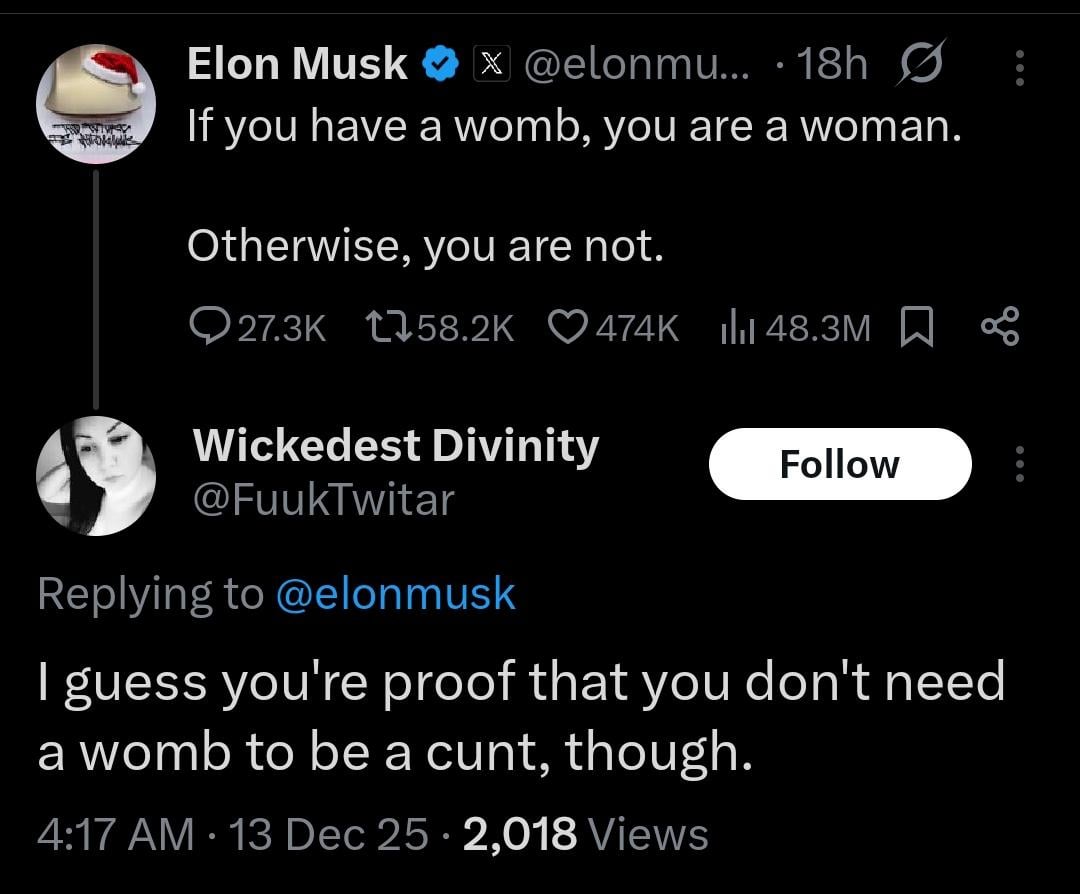Click the 2,018 Views count
The height and width of the screenshot is (894, 1080).
pos(586,833)
